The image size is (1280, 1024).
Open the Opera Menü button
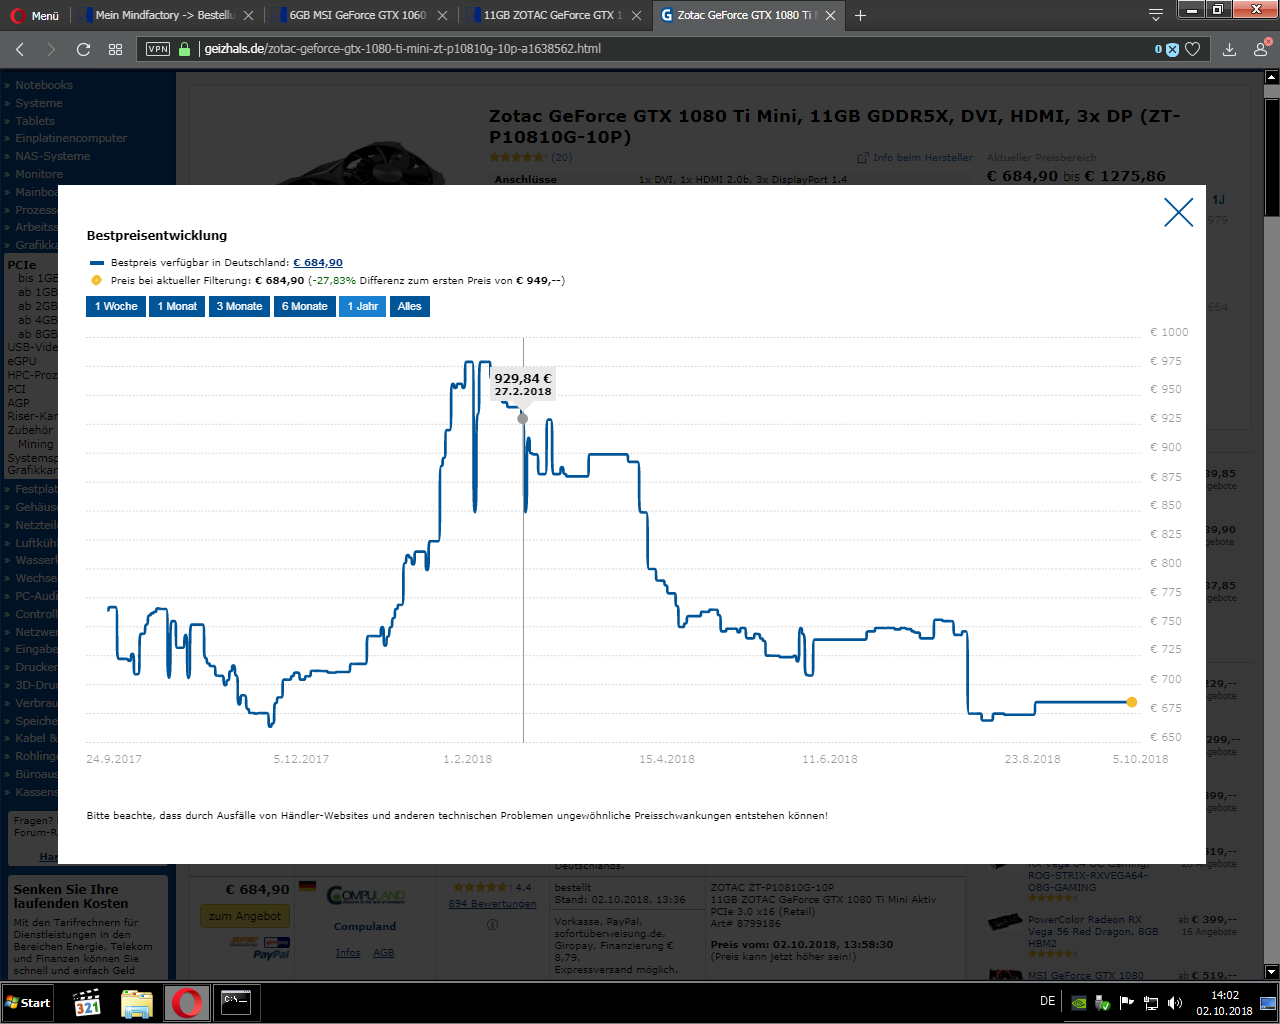point(34,15)
